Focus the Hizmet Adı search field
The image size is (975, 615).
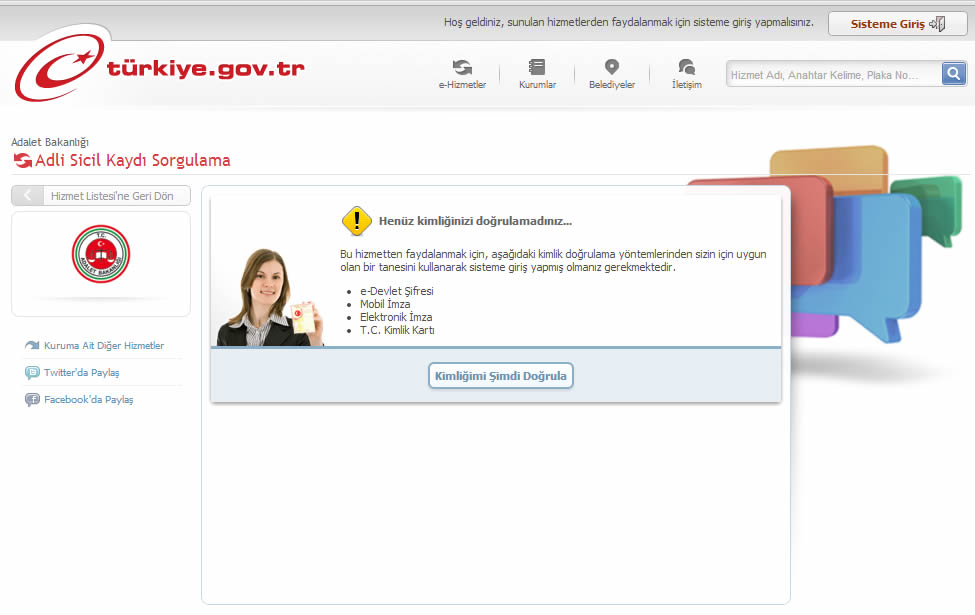pyautogui.click(x=833, y=75)
